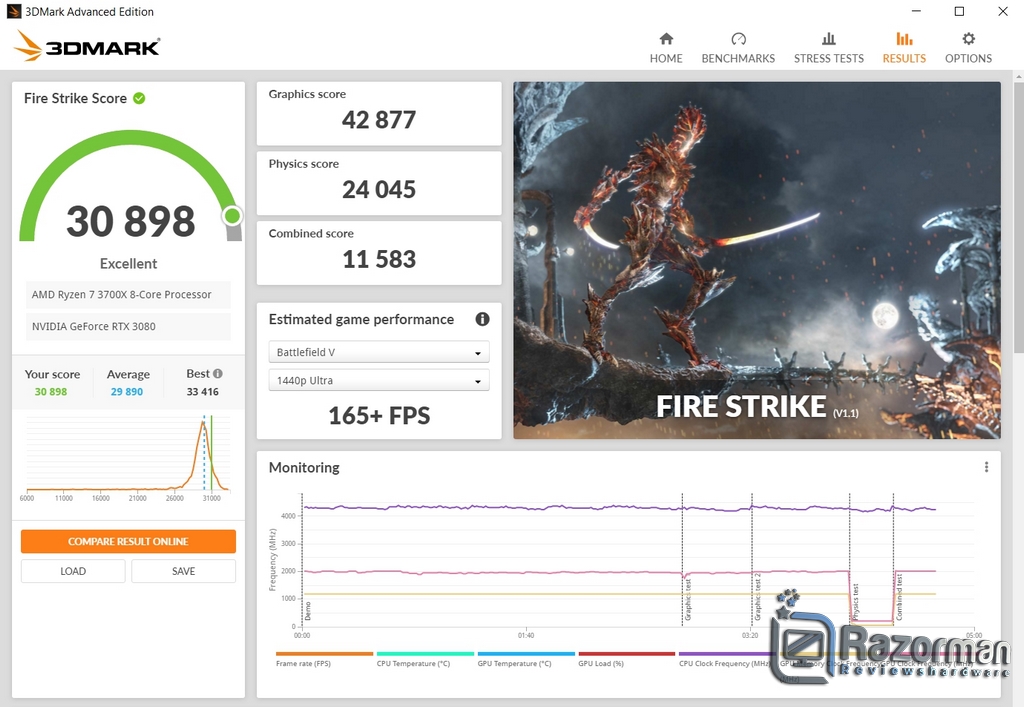Open the 1440p Ultra resolution dropdown

pyautogui.click(x=379, y=380)
